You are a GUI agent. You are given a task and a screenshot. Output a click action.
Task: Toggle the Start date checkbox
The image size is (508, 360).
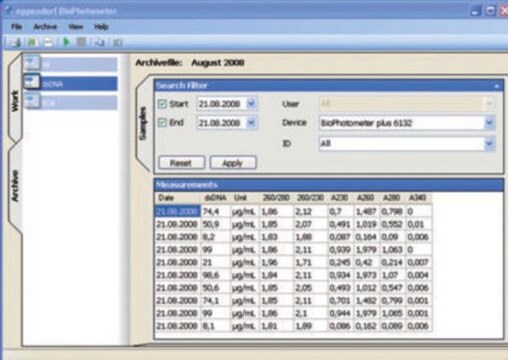[x=162, y=104]
